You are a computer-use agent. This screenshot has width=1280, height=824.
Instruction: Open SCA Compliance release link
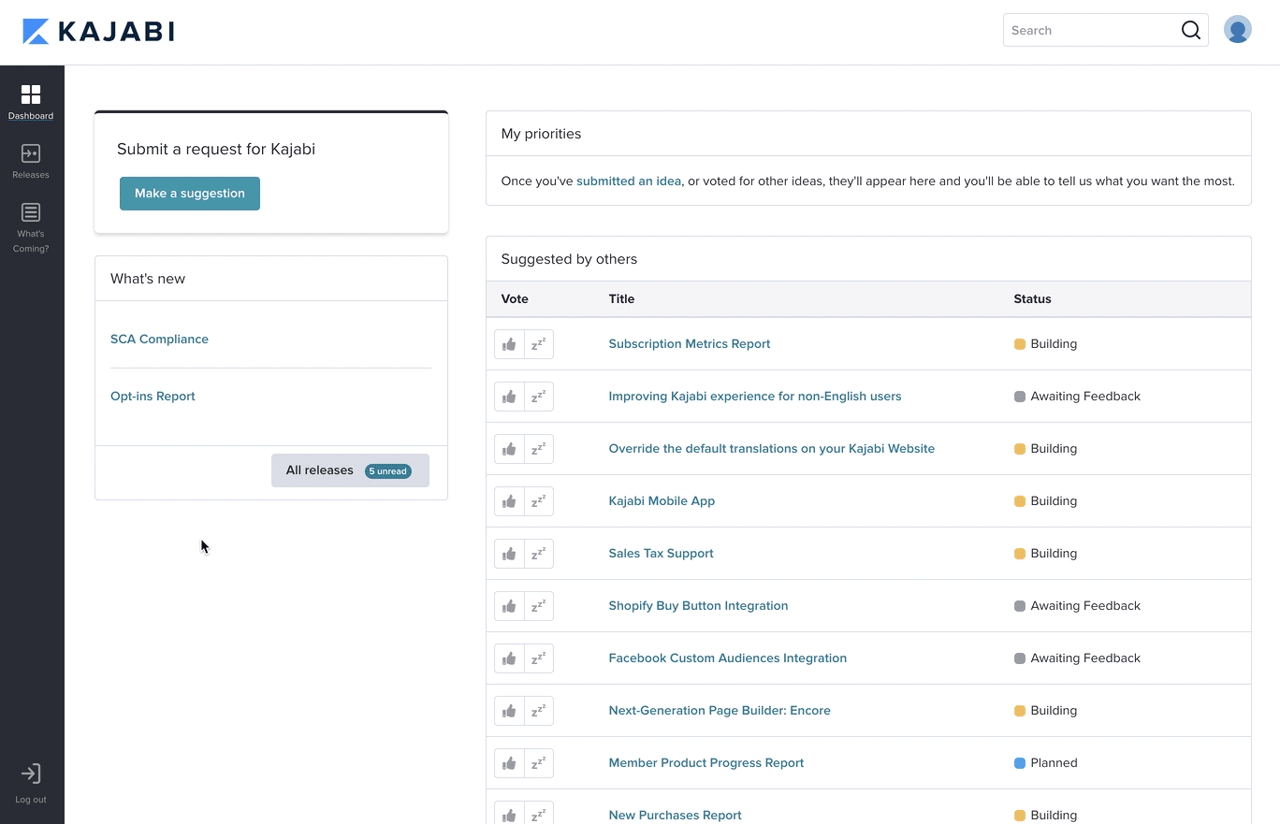tap(159, 339)
